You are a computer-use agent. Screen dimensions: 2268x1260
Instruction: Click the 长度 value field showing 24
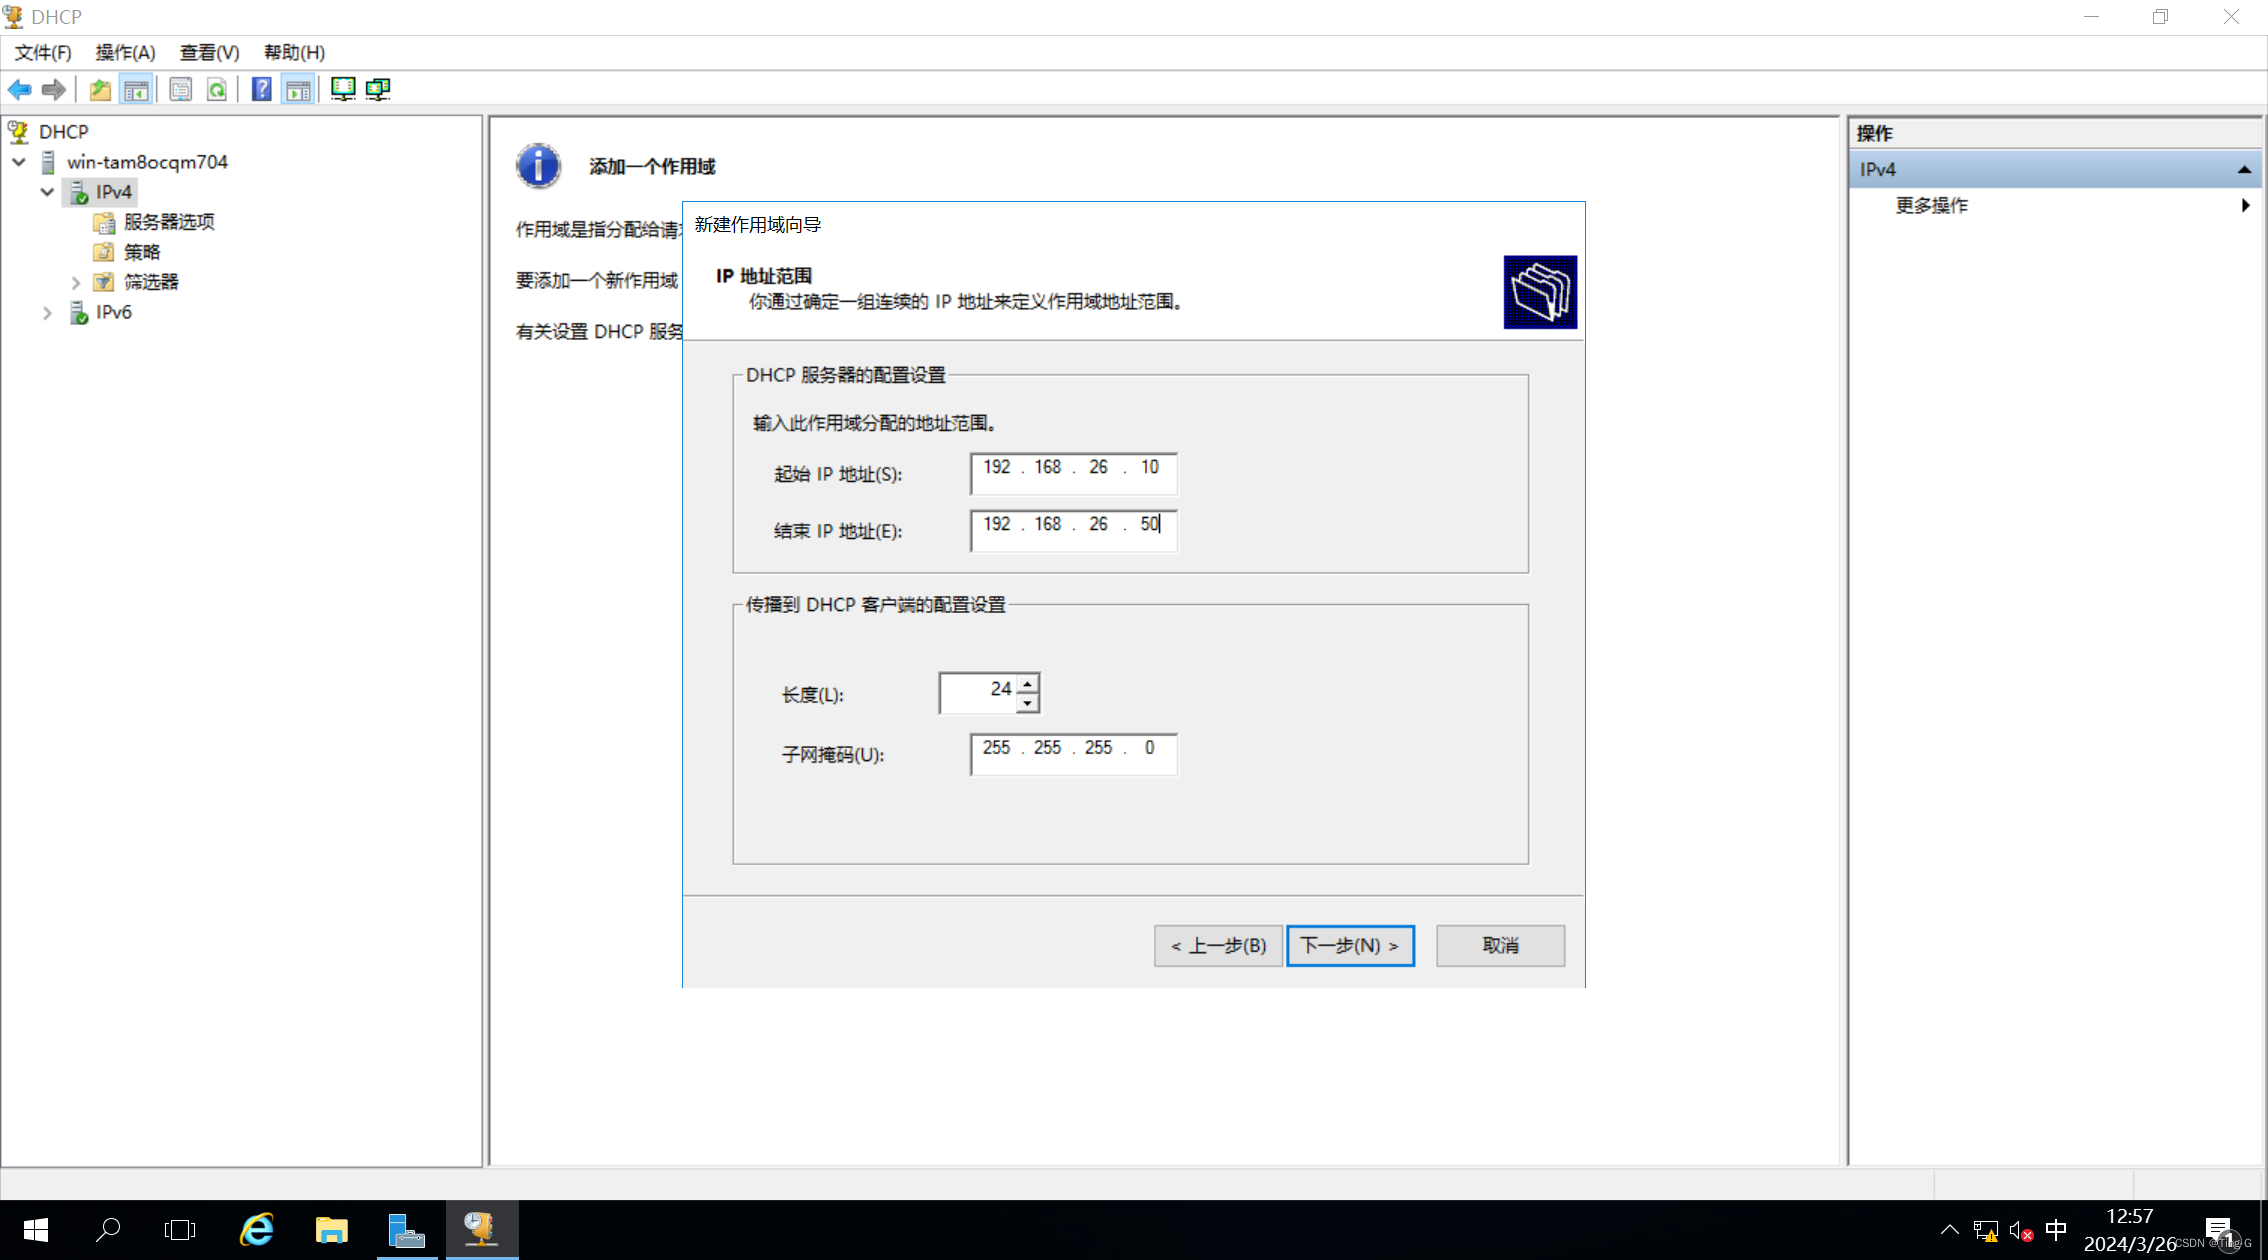[x=978, y=693]
